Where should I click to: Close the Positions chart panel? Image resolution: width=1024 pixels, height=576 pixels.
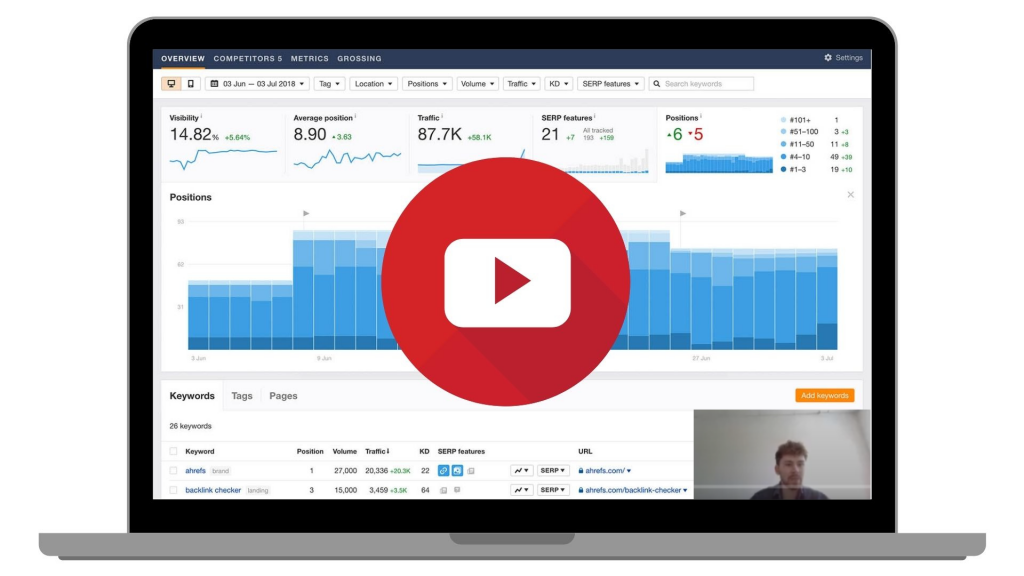pos(850,195)
